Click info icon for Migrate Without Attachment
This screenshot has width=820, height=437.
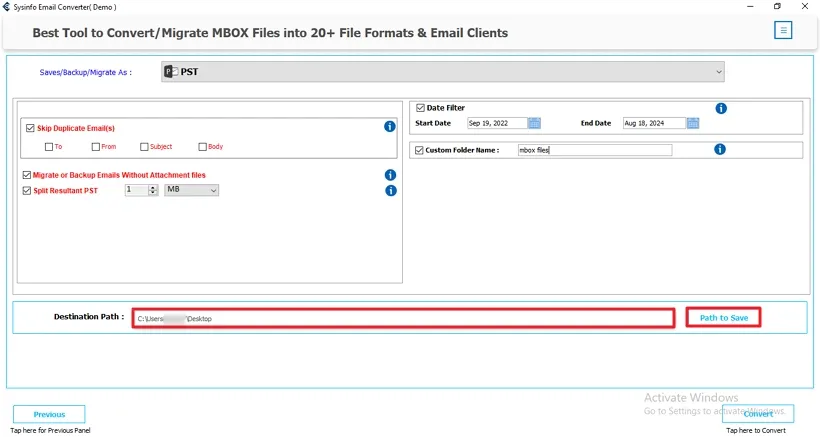click(390, 175)
